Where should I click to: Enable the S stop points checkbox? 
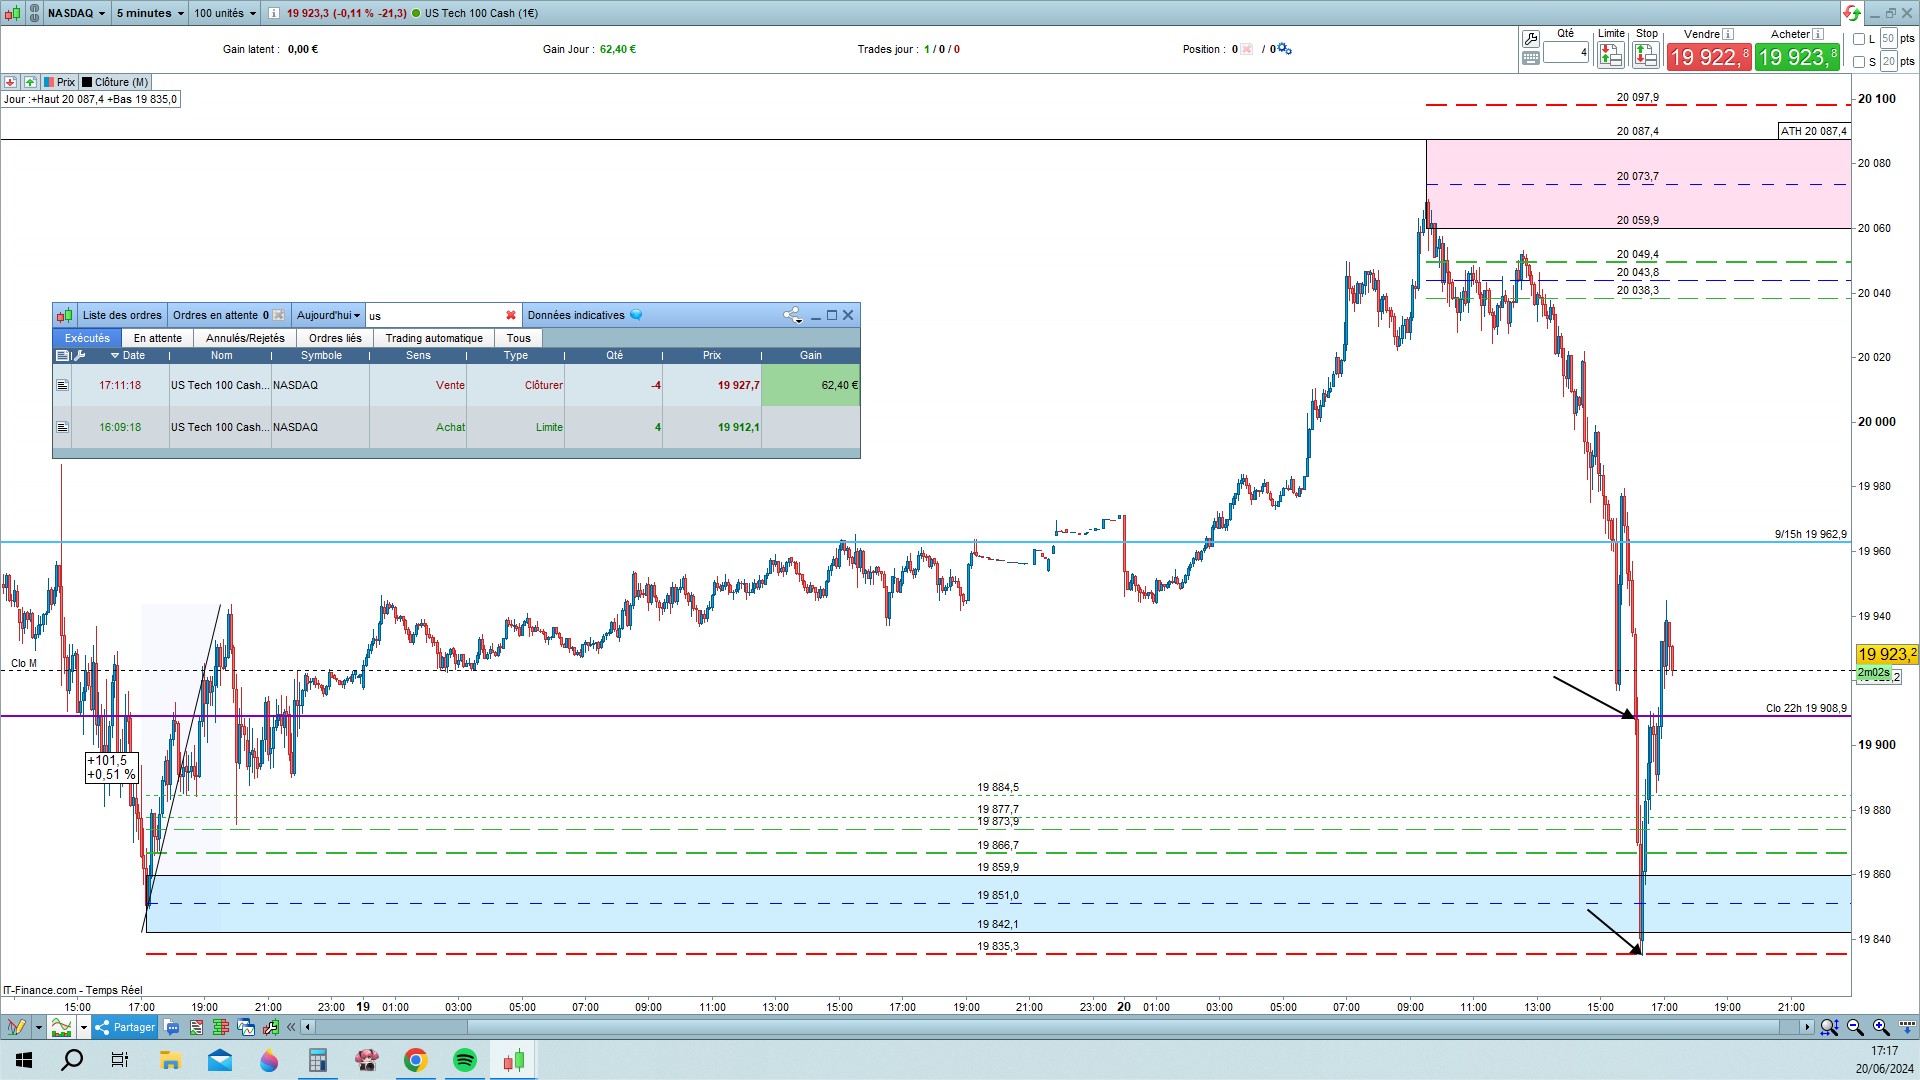coord(1859,62)
